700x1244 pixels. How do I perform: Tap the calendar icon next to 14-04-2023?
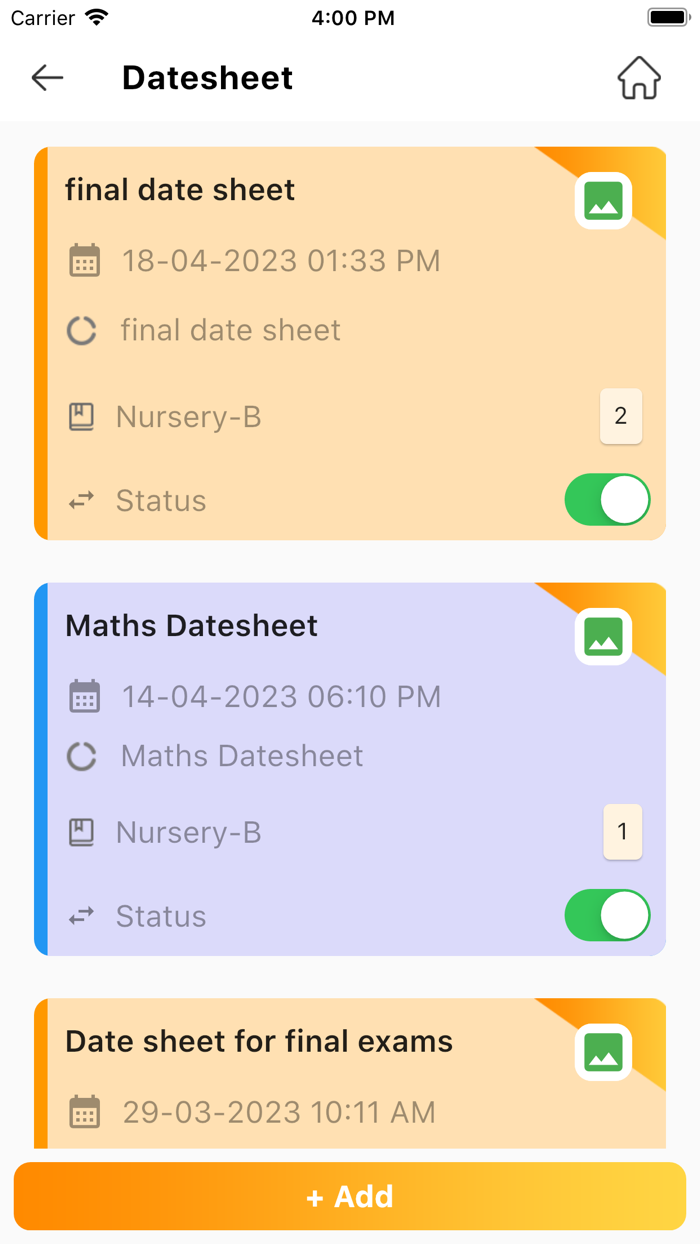pyautogui.click(x=85, y=696)
